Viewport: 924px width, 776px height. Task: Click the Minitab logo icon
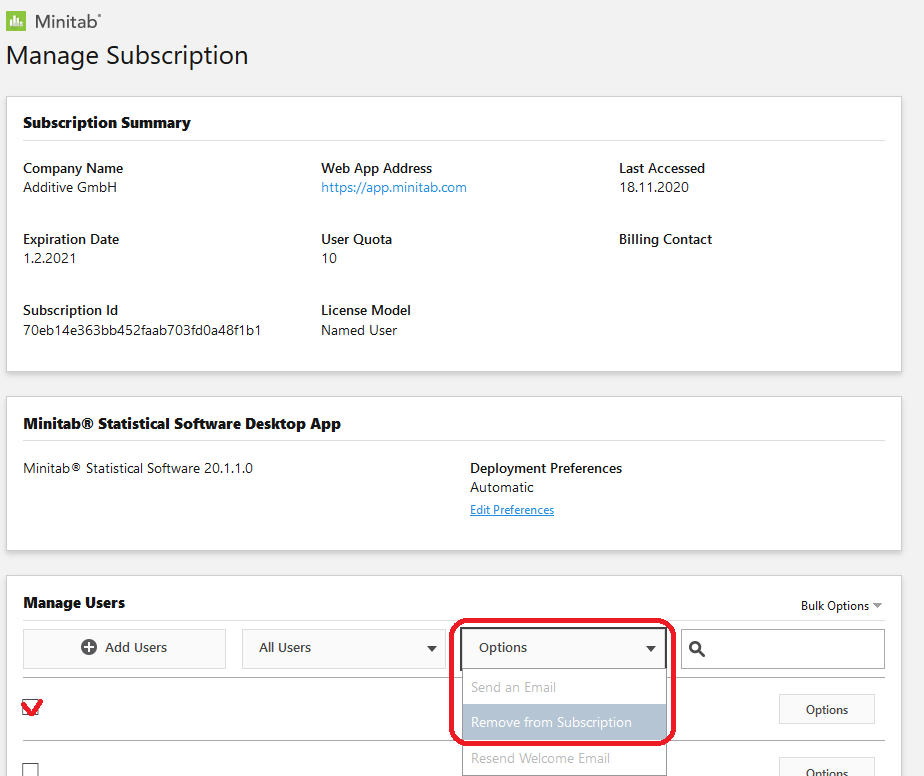(16, 21)
